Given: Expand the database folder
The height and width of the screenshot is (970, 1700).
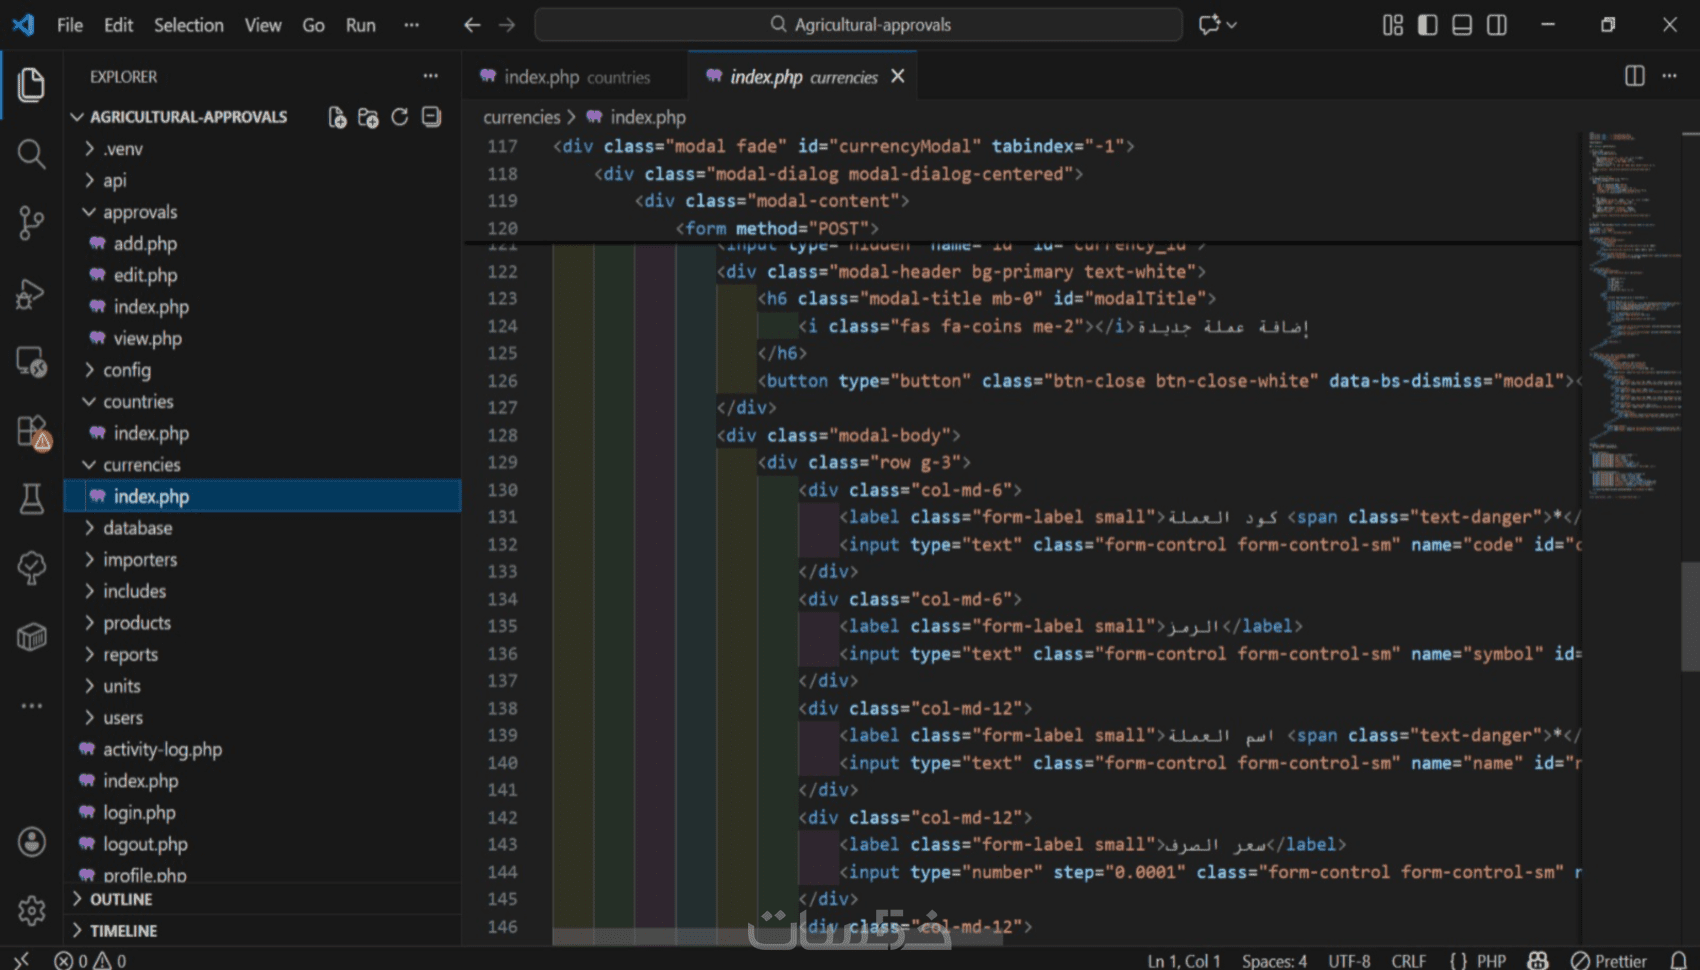Looking at the screenshot, I should [x=137, y=528].
